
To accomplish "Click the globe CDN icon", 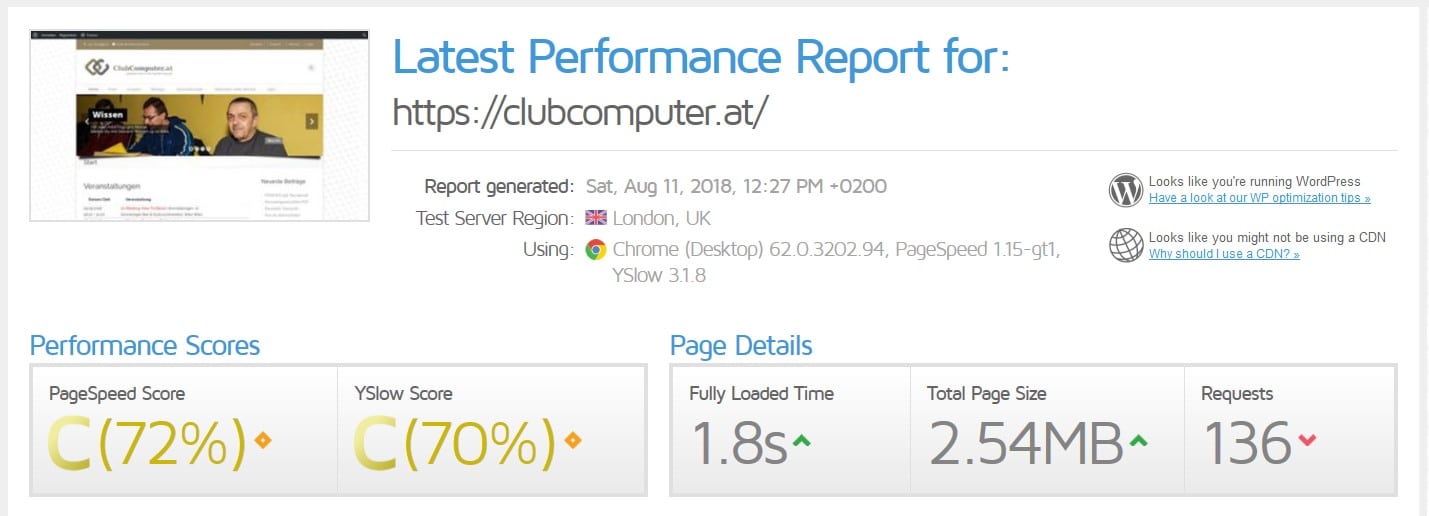I will [x=1126, y=245].
